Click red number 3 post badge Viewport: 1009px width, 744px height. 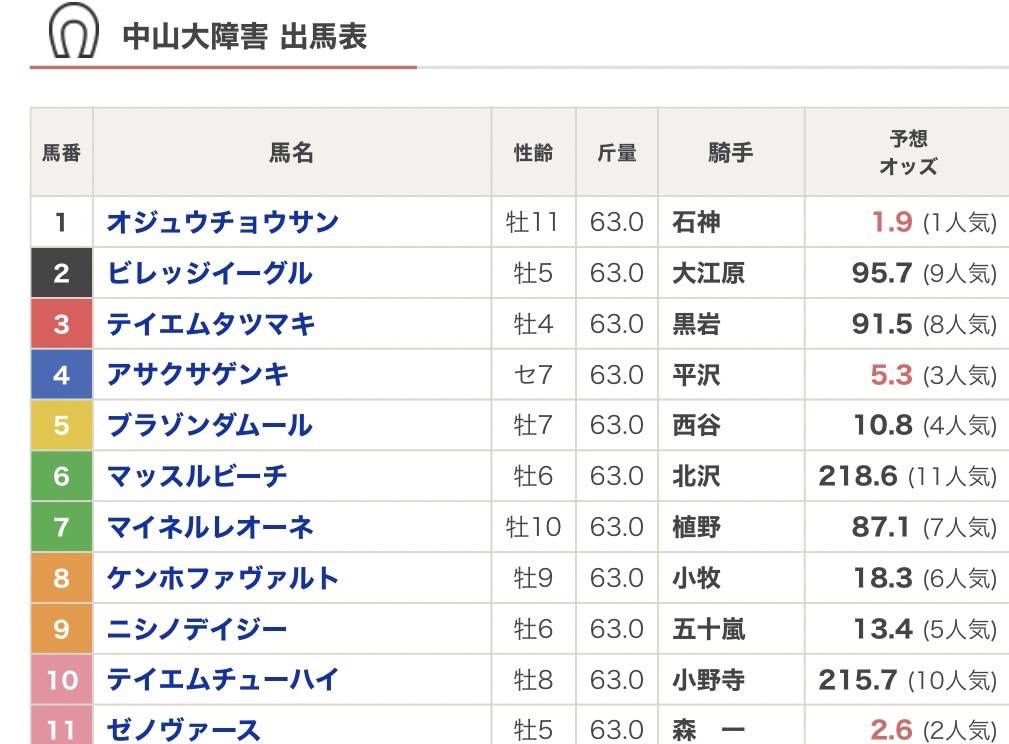click(x=62, y=324)
